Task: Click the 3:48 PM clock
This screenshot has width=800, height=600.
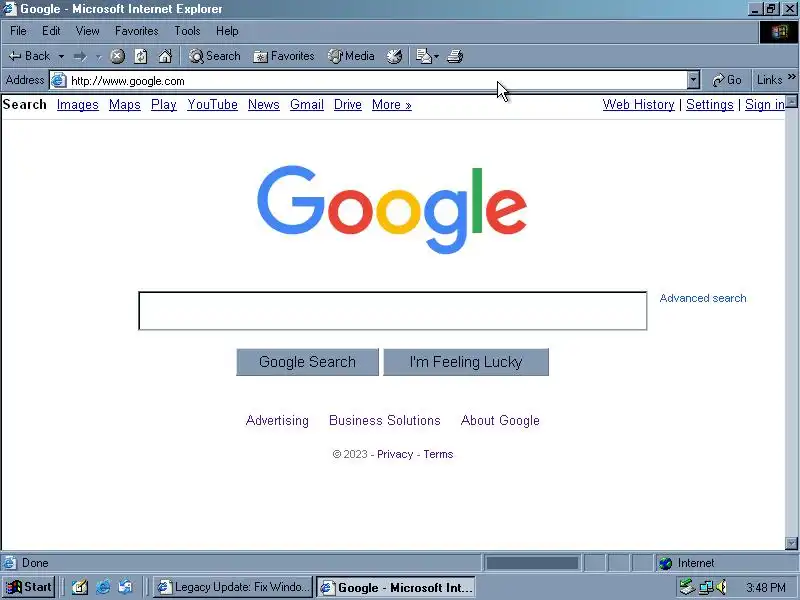Action: (x=766, y=588)
